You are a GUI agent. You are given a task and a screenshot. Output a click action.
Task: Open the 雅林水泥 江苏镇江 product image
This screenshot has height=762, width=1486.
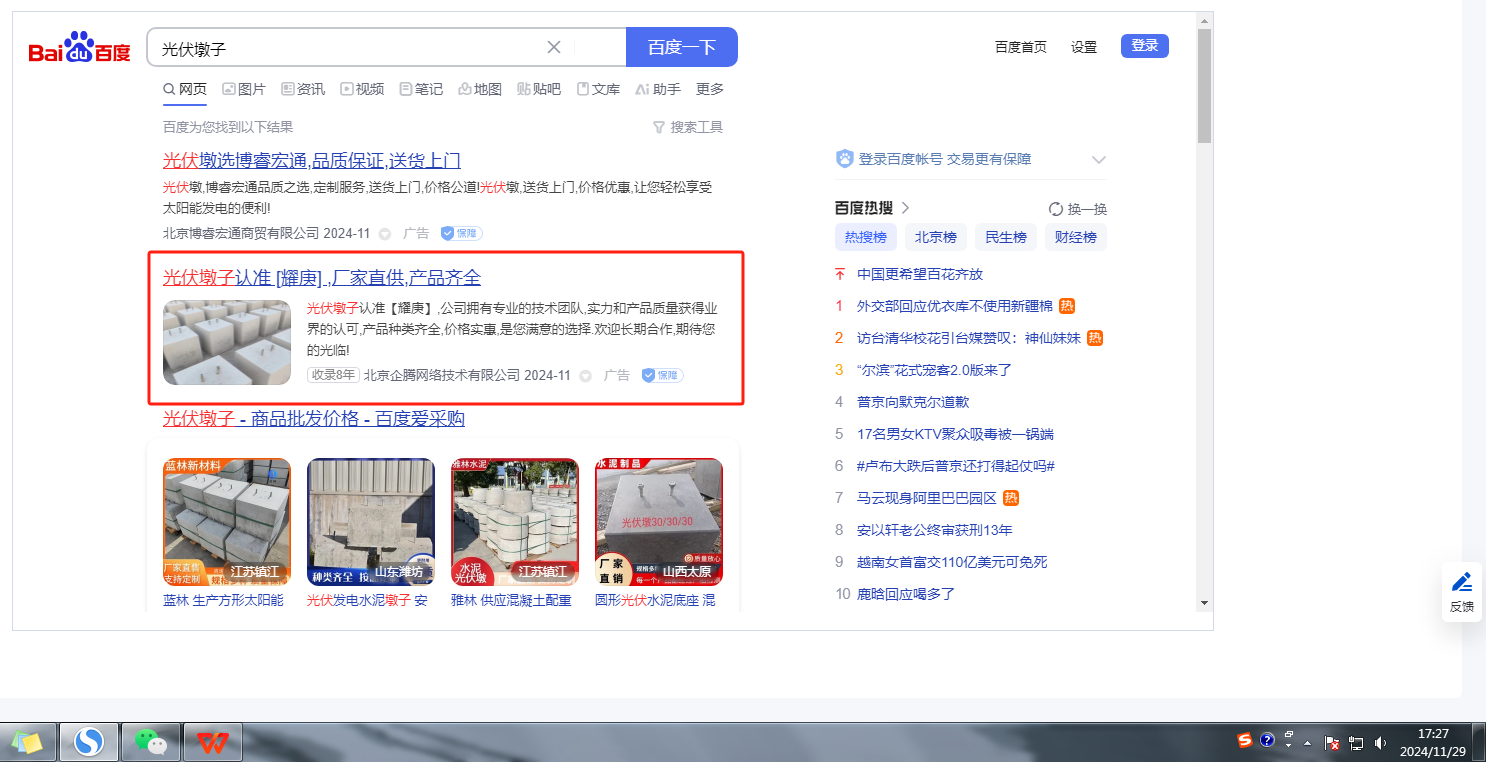point(515,522)
